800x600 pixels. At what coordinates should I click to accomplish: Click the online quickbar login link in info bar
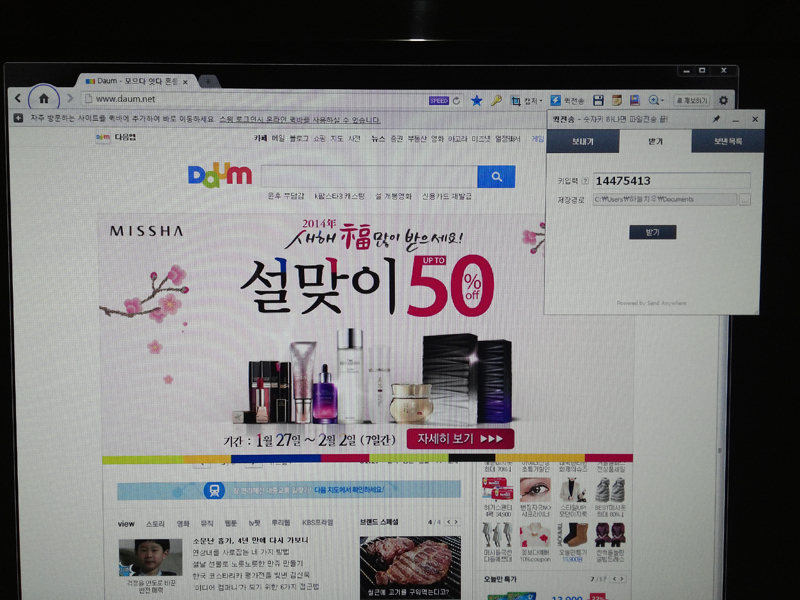(x=299, y=120)
